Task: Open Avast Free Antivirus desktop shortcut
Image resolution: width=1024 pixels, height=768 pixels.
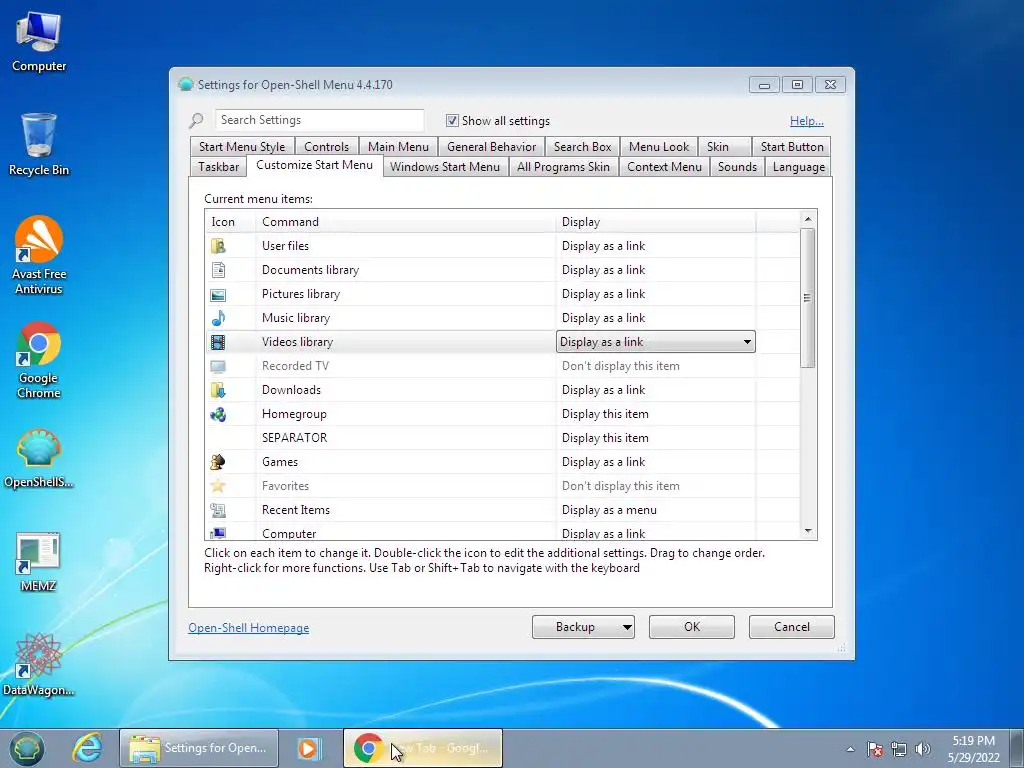Action: [39, 255]
